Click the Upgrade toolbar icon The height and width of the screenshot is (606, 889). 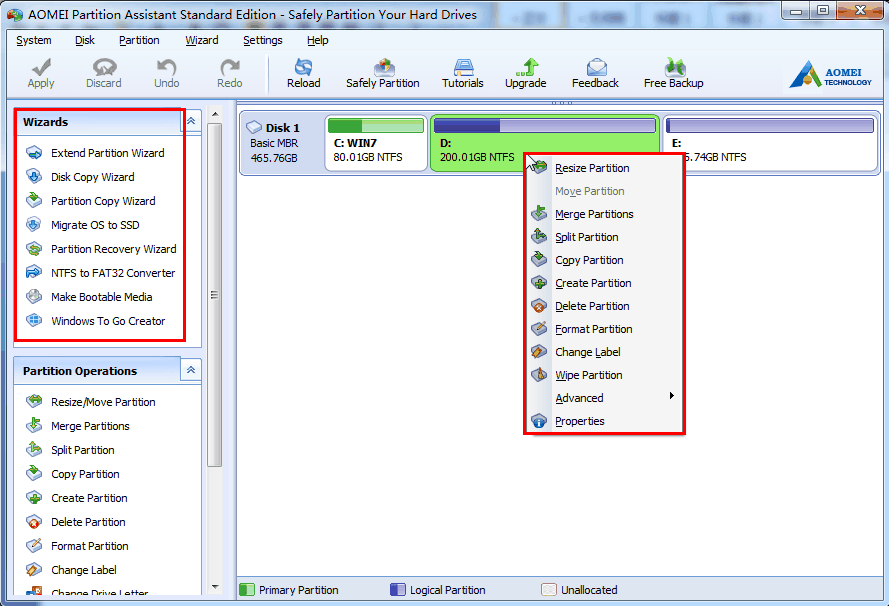pyautogui.click(x=527, y=67)
